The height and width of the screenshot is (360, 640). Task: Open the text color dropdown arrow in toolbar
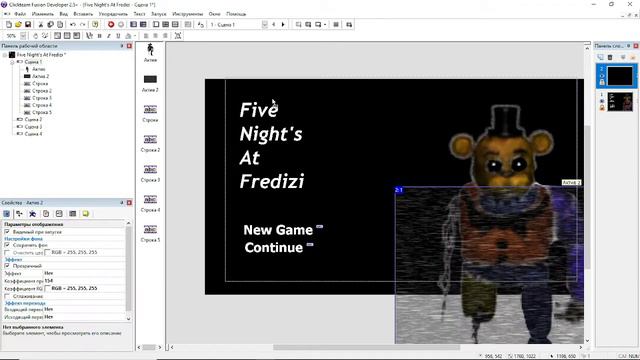135,36
